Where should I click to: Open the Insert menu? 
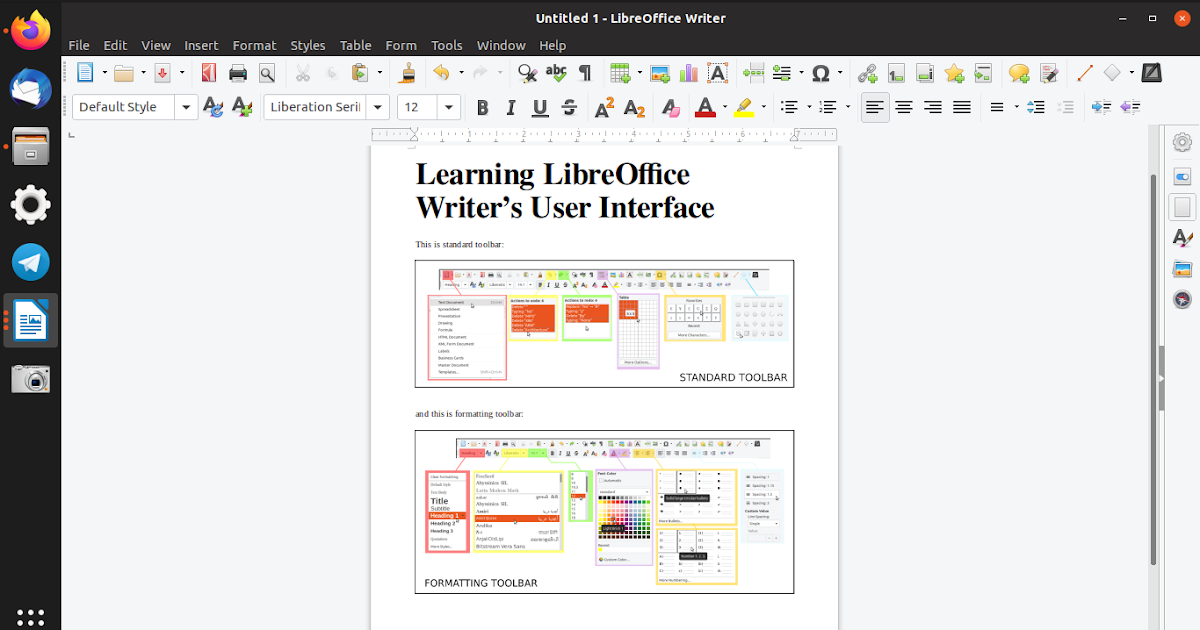201,45
